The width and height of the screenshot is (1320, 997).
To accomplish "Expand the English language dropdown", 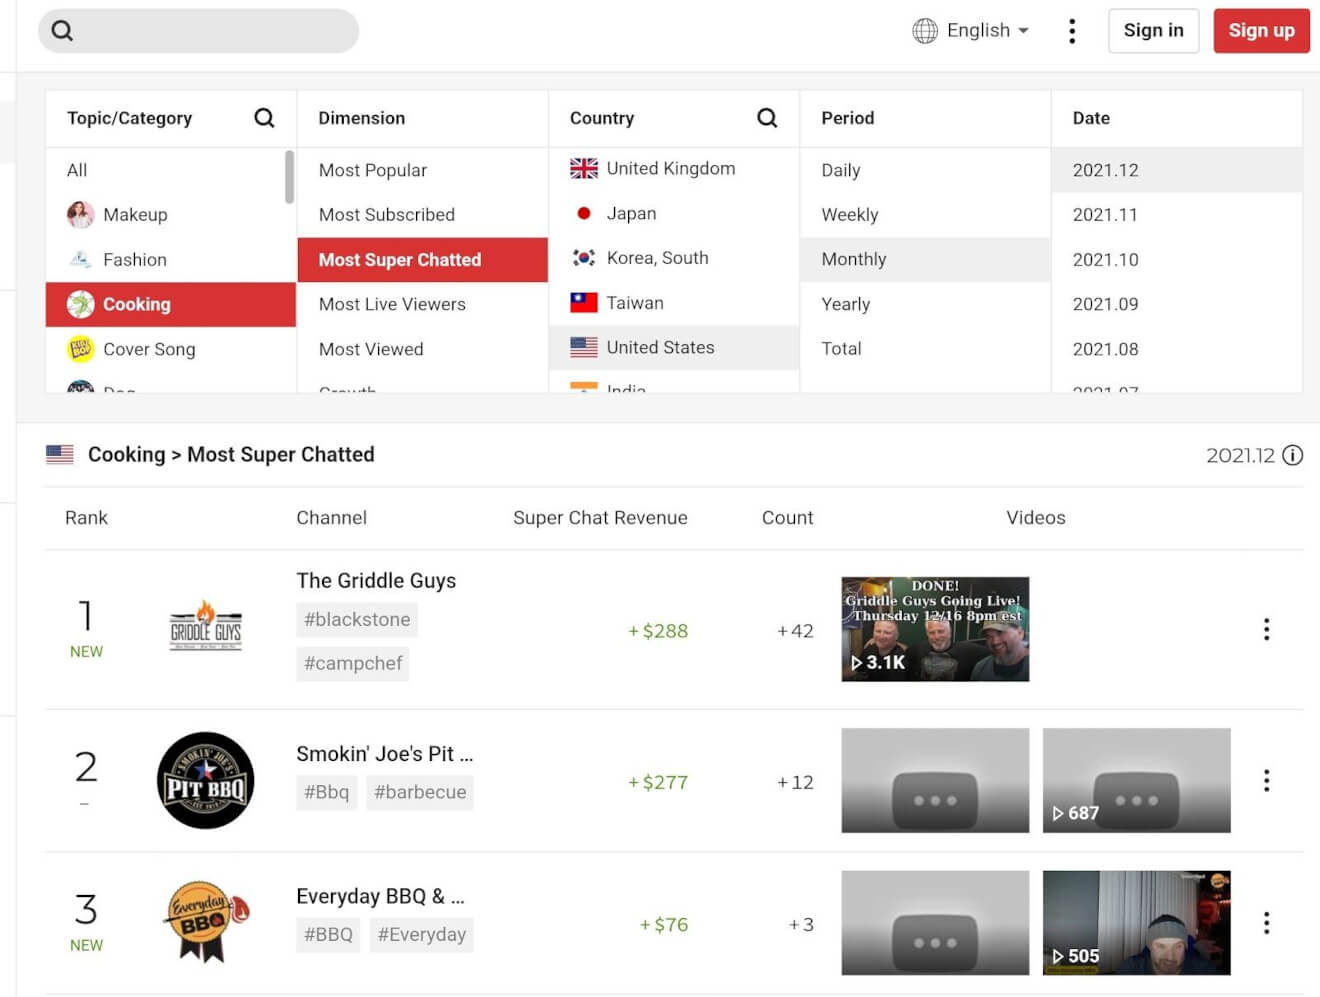I will tap(988, 31).
